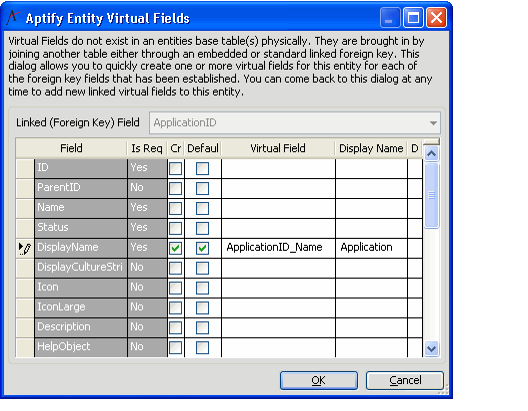This screenshot has width=528, height=411.
Task: Select the Icon field cell
Action: 80,288
